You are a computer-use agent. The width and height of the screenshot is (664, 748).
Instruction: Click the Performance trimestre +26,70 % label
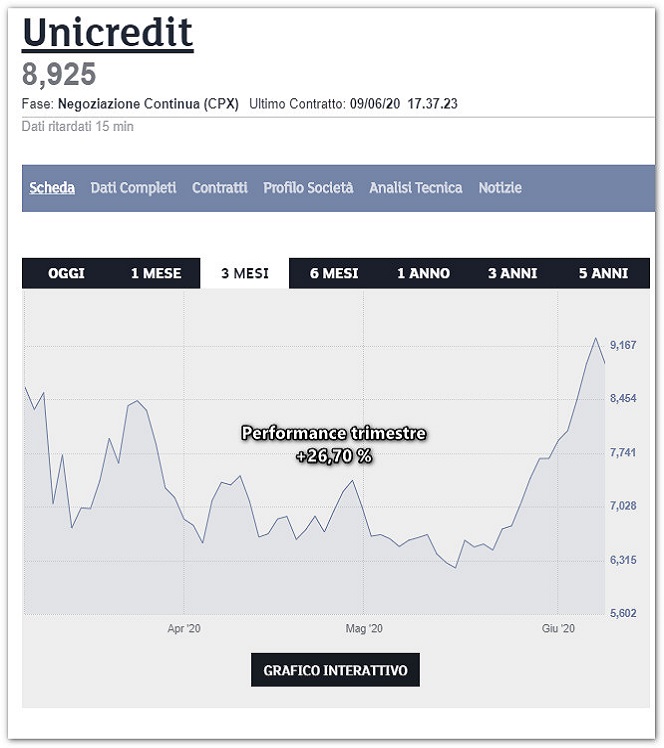334,445
